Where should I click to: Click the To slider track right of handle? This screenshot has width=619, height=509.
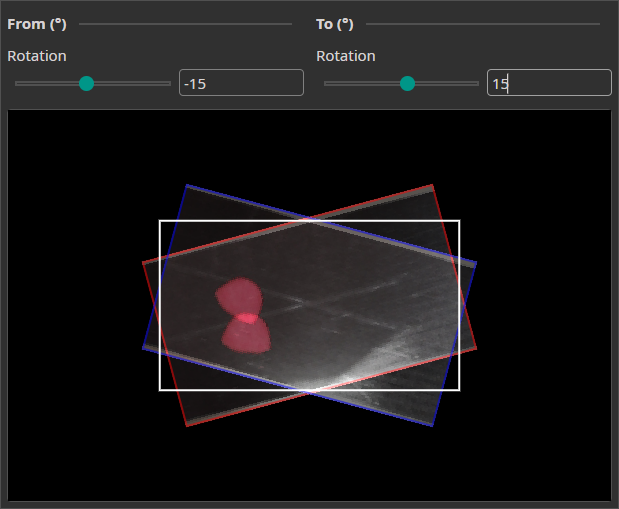pos(445,84)
